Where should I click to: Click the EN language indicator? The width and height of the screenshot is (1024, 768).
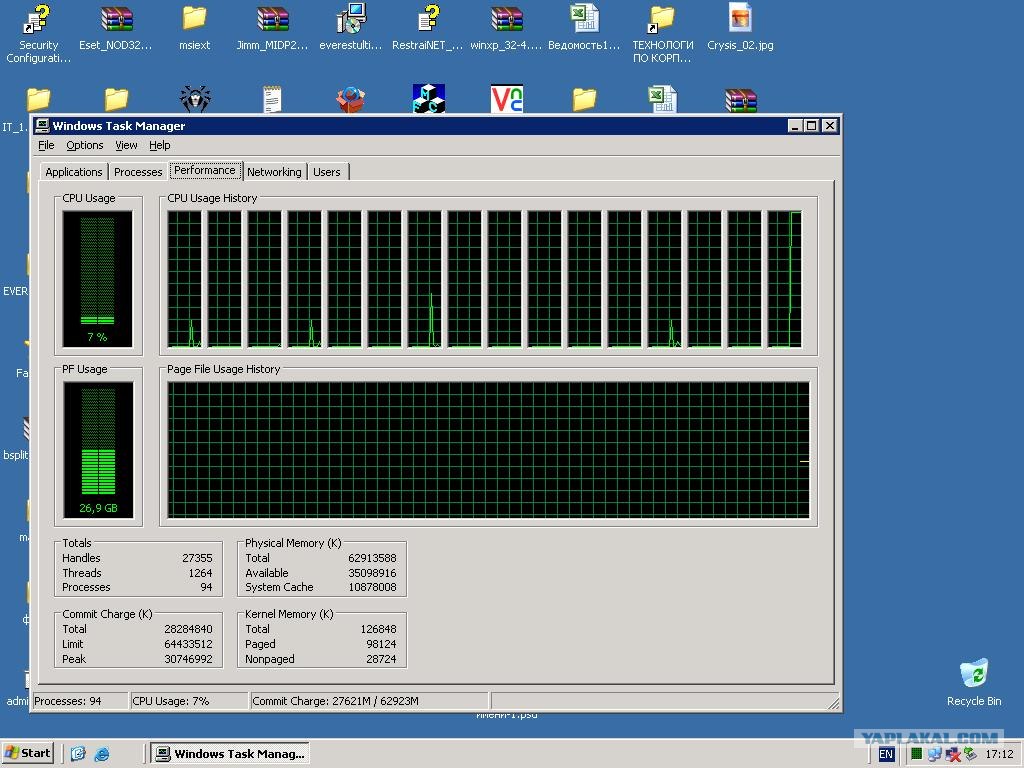886,754
